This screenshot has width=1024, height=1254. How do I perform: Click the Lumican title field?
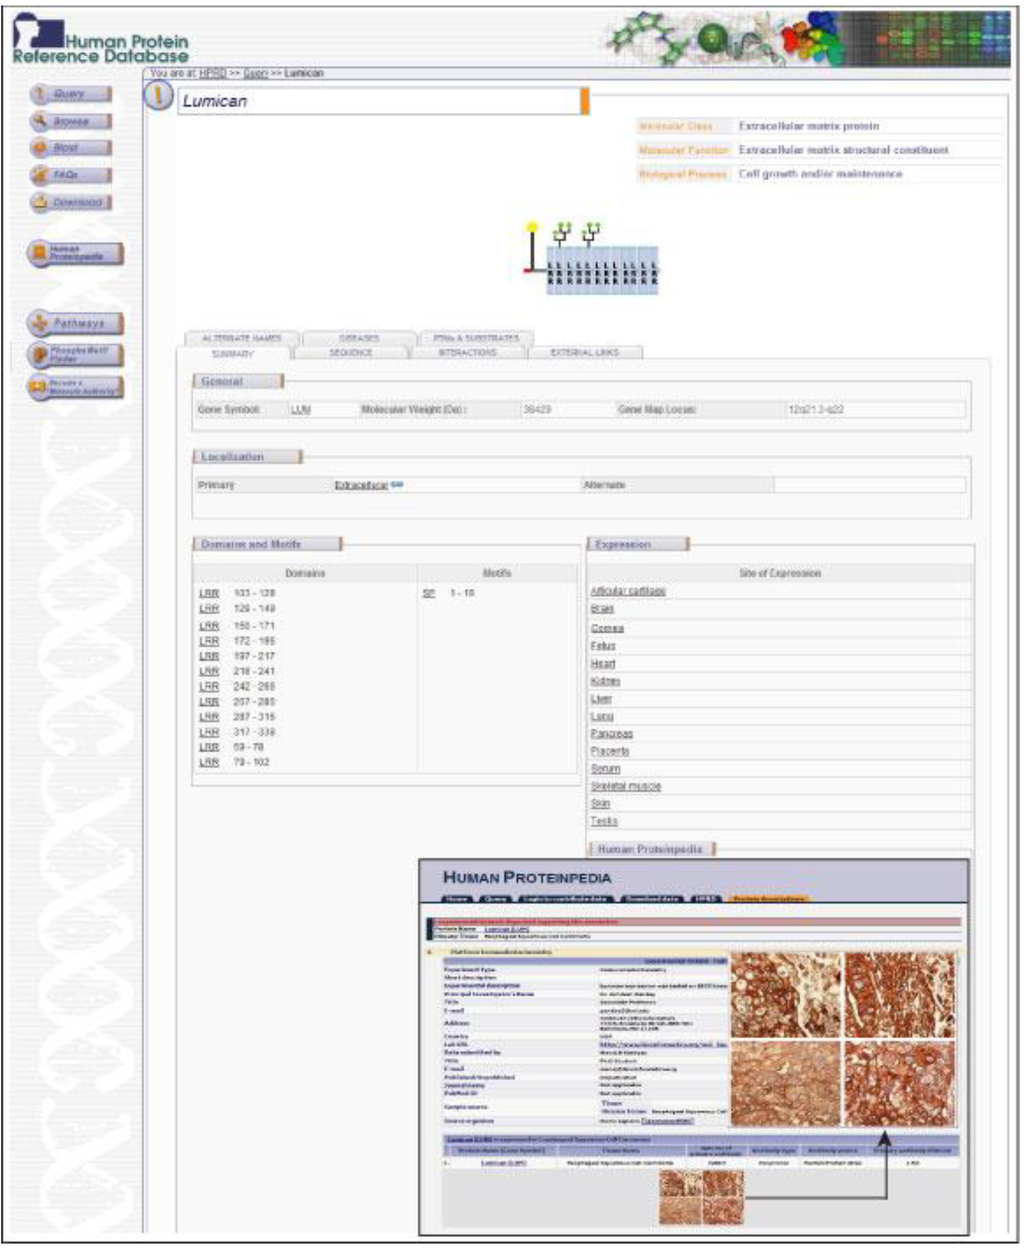click(383, 101)
